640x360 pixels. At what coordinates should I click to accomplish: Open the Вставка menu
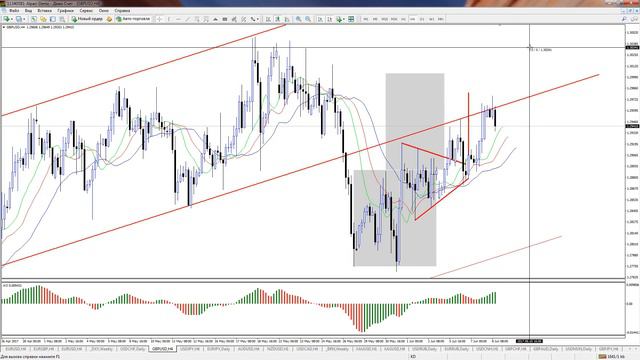[x=44, y=11]
